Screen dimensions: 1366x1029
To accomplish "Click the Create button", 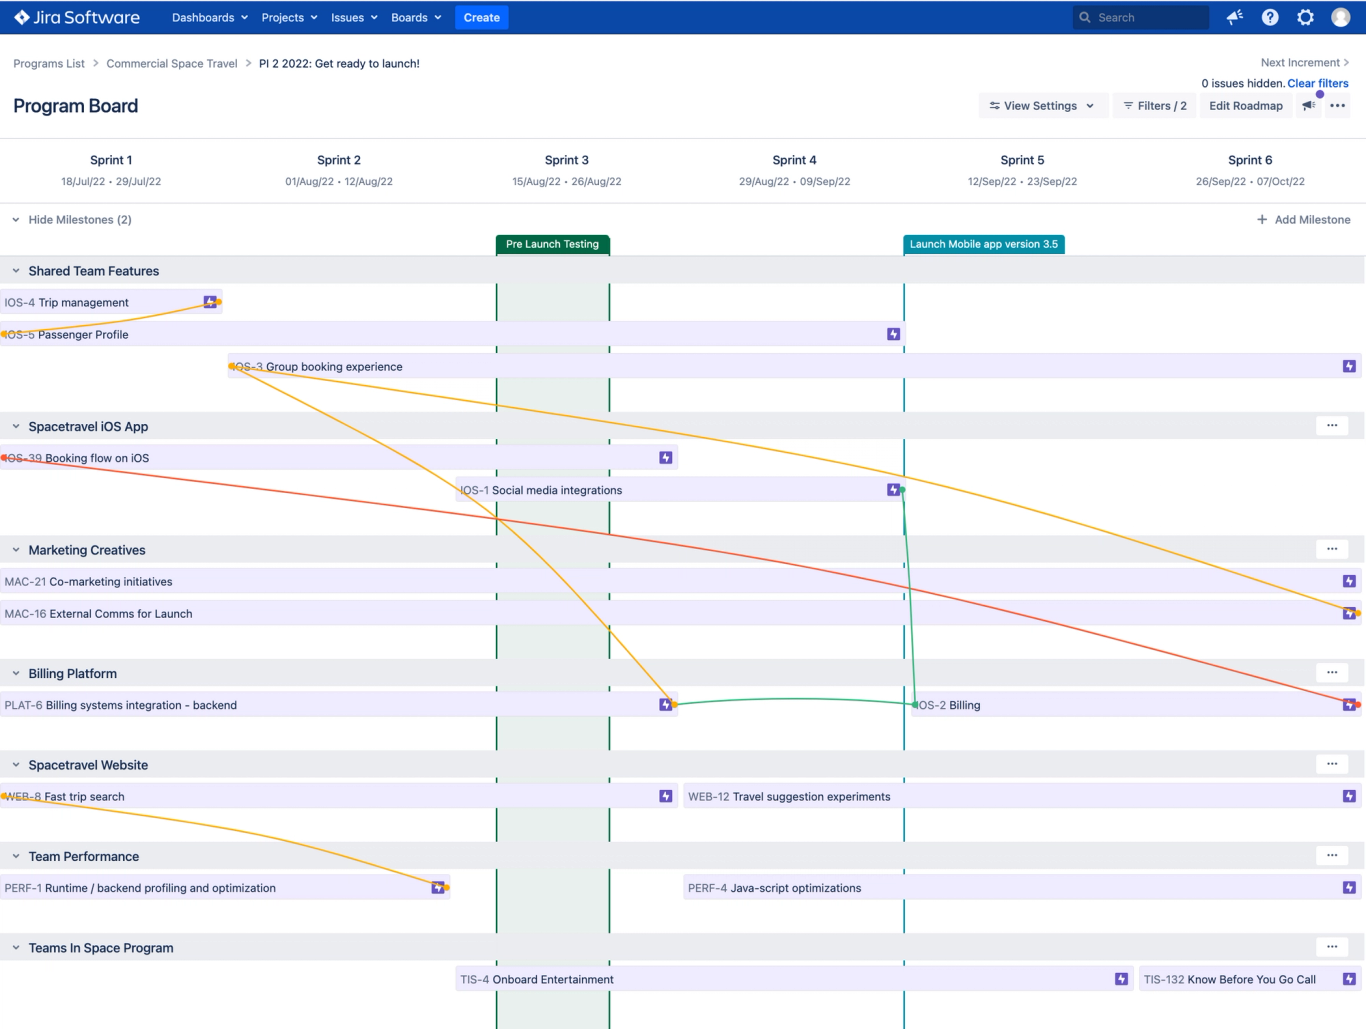I will [x=482, y=17].
